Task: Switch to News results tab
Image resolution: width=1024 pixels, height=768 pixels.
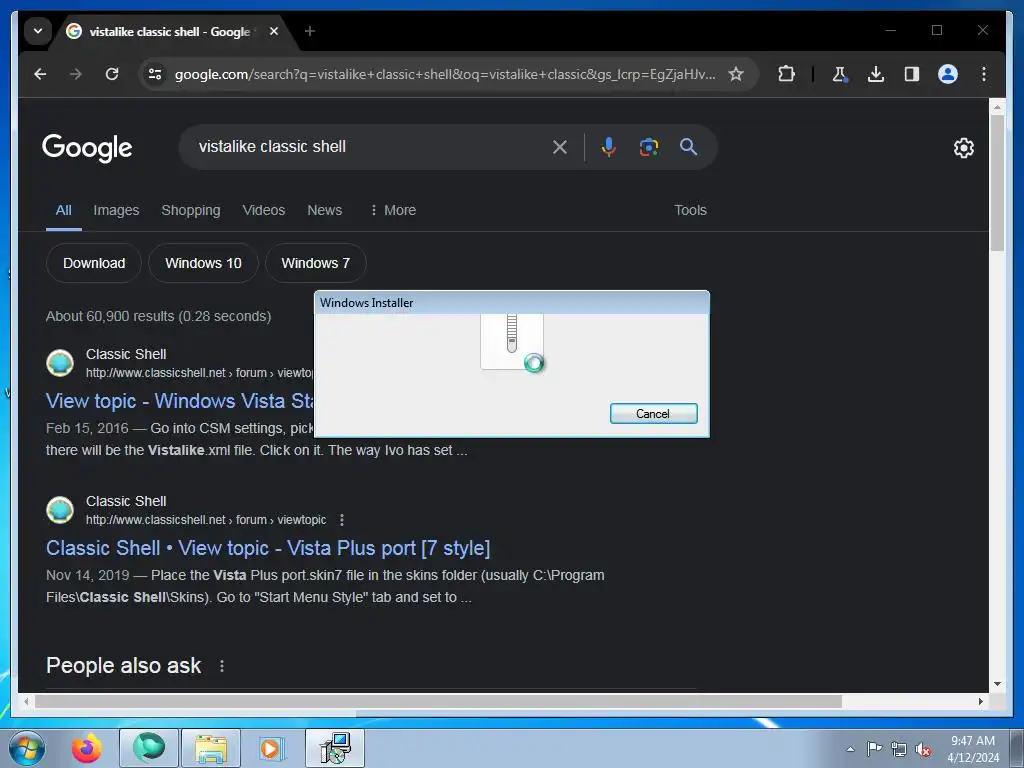Action: click(x=325, y=210)
